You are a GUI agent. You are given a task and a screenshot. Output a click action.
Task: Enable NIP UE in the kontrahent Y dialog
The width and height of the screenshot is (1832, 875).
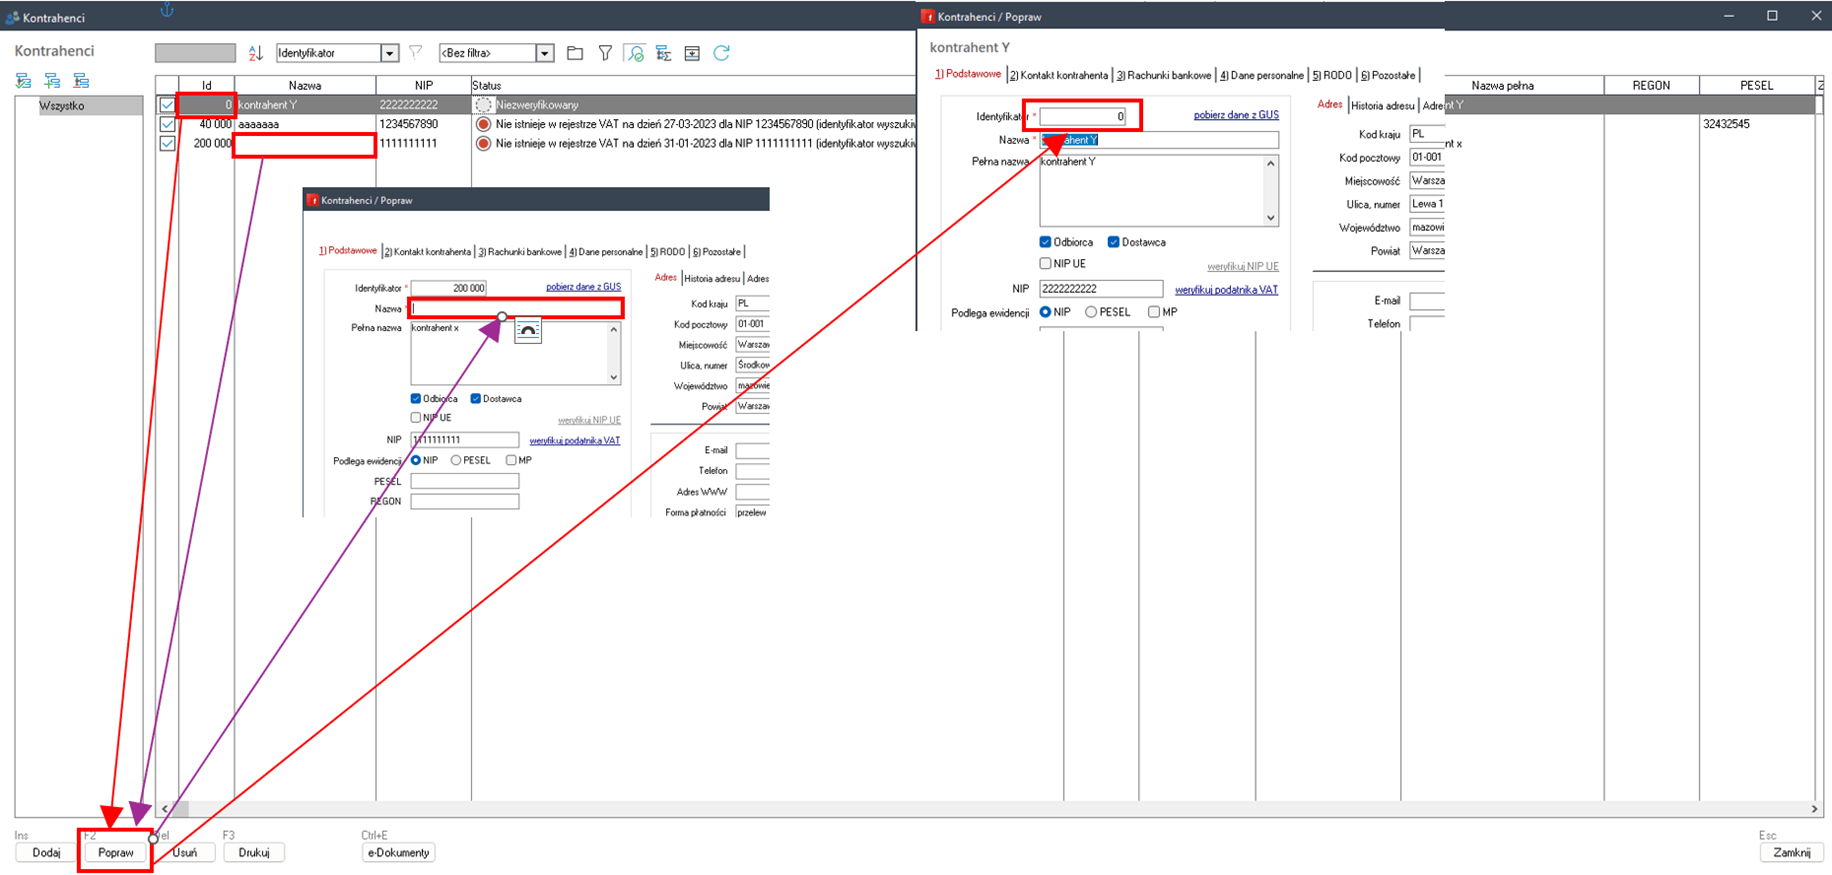click(1045, 264)
